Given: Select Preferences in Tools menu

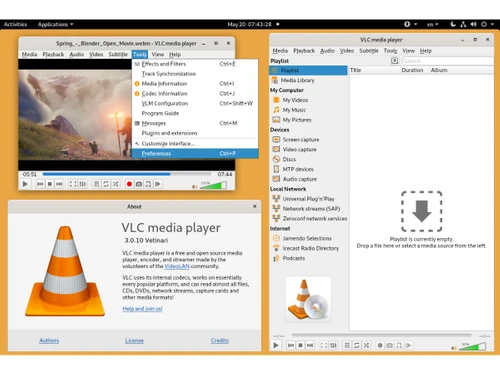Looking at the screenshot, I should [195, 153].
